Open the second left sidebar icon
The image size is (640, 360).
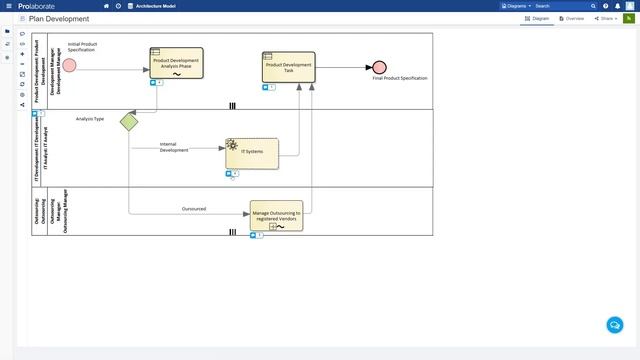7,44
